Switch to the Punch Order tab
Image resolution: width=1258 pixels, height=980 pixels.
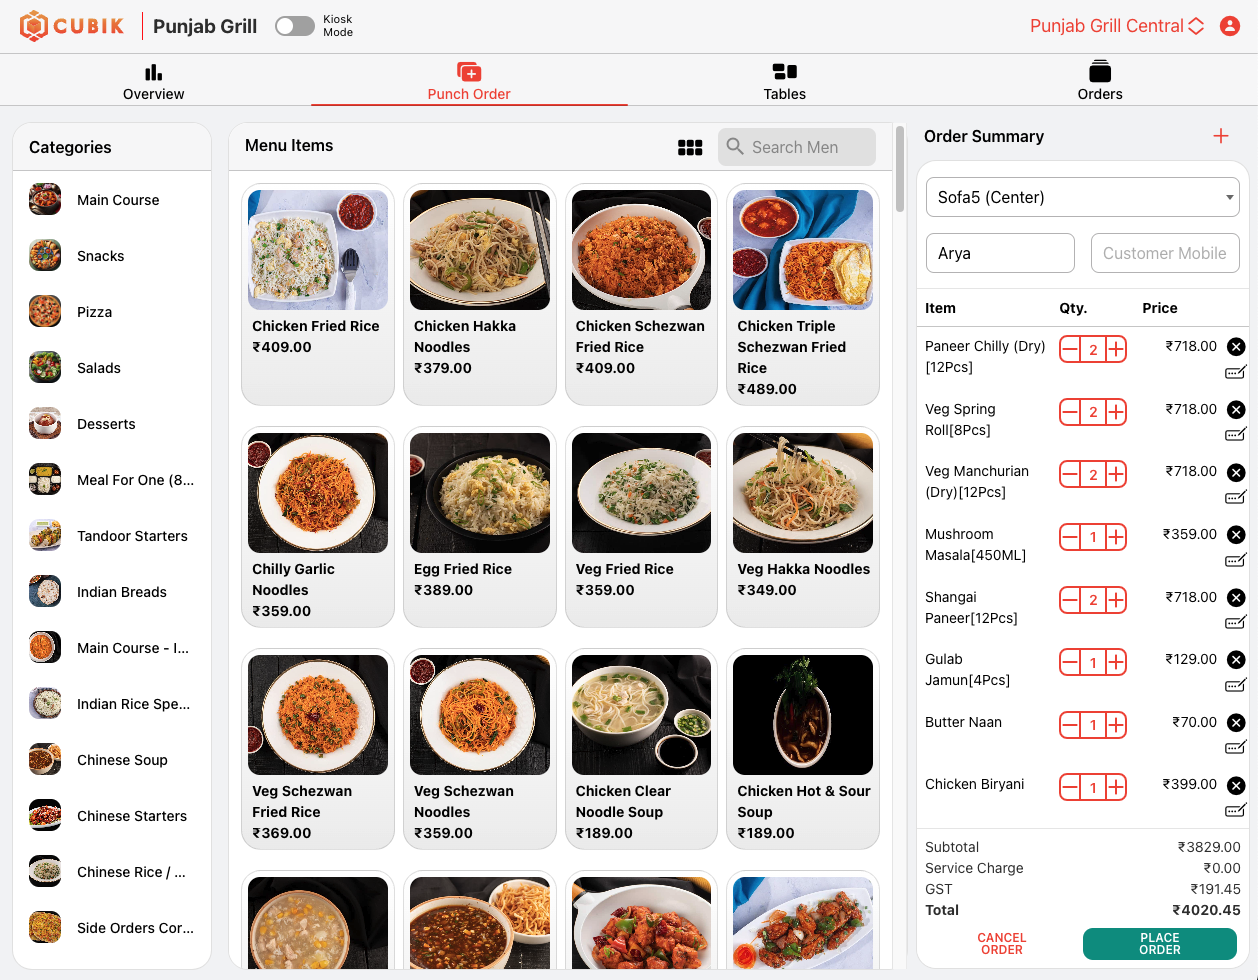pyautogui.click(x=469, y=82)
